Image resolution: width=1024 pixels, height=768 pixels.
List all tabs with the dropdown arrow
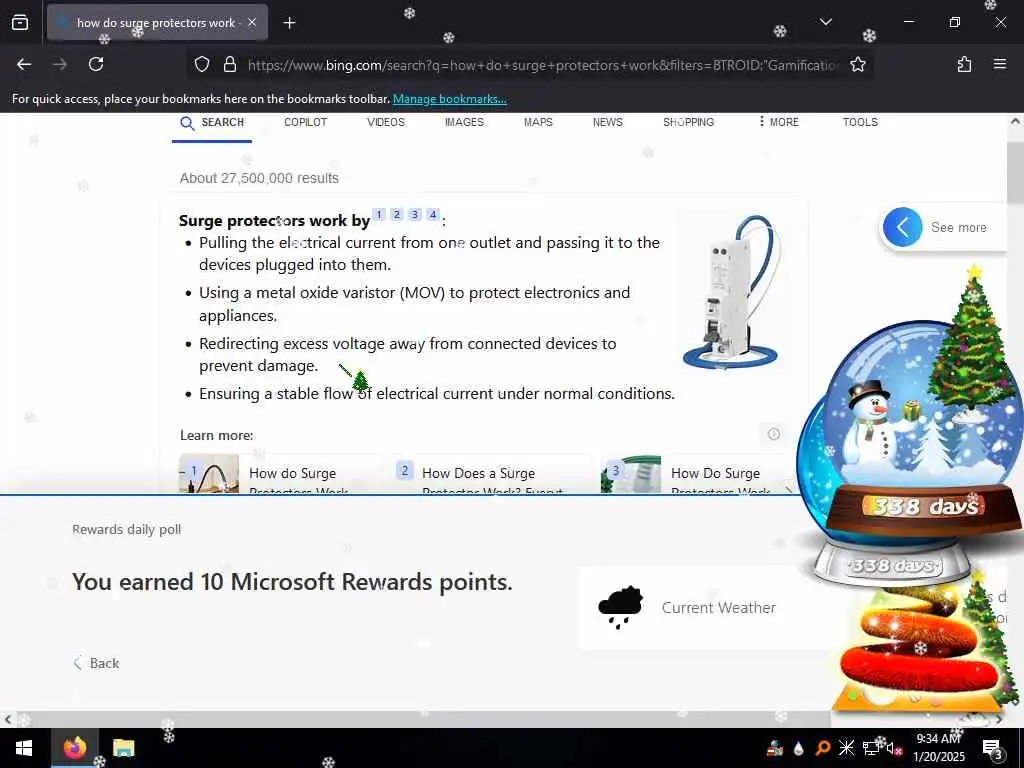[x=826, y=22]
